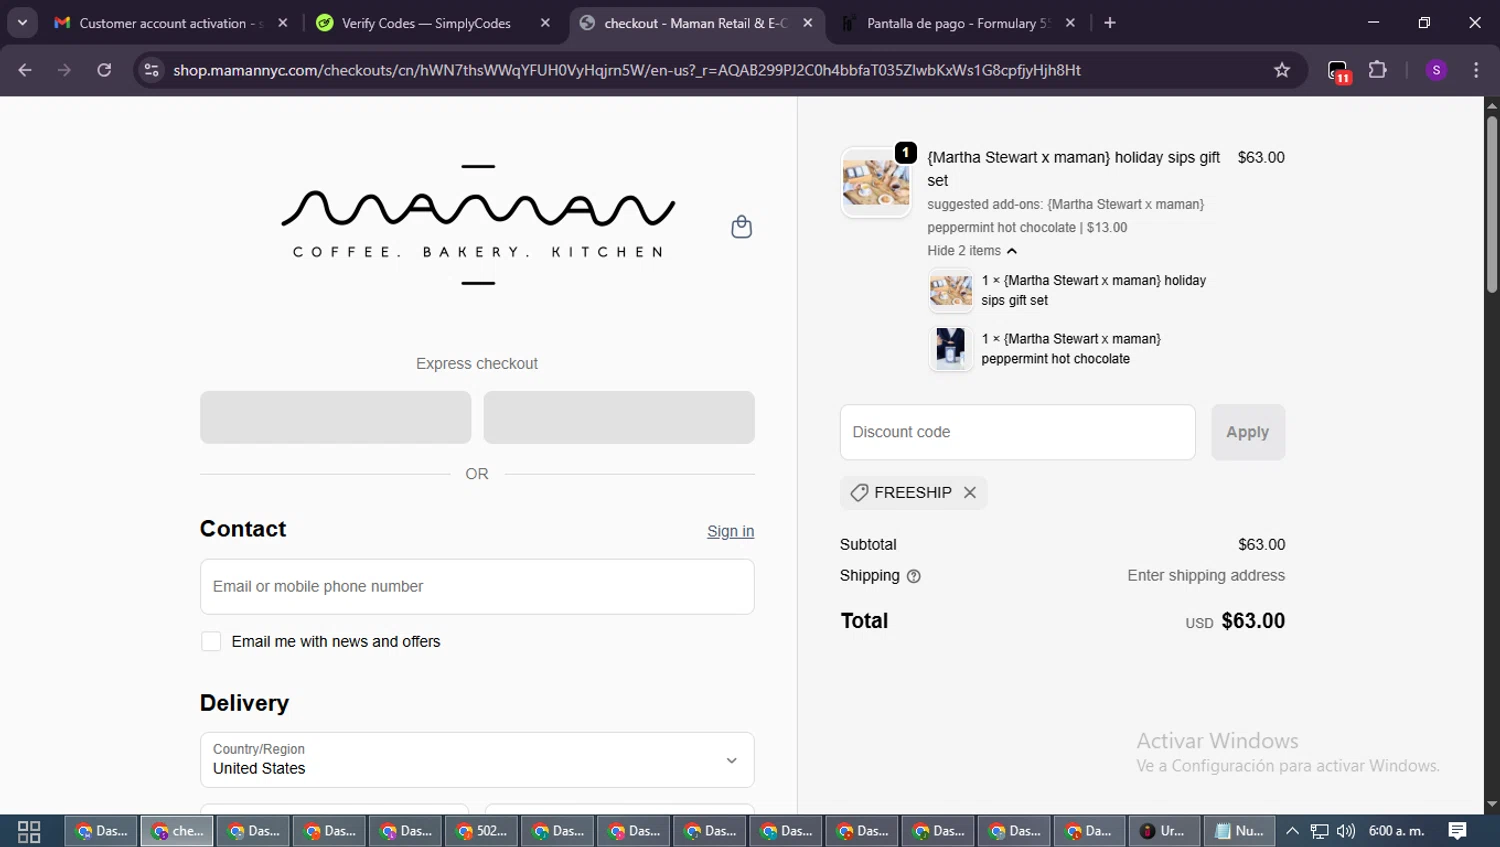Click the first express checkout button
This screenshot has width=1500, height=847.
(335, 417)
